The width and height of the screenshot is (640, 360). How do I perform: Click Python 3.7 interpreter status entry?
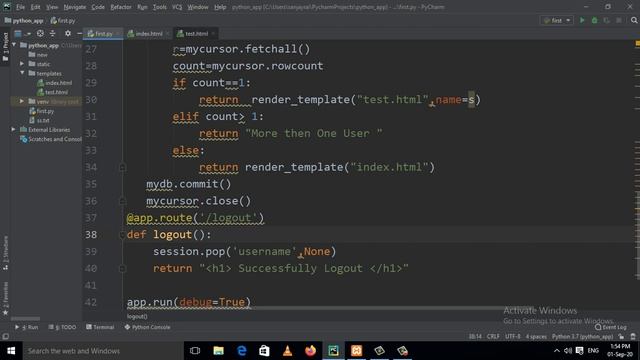582,337
